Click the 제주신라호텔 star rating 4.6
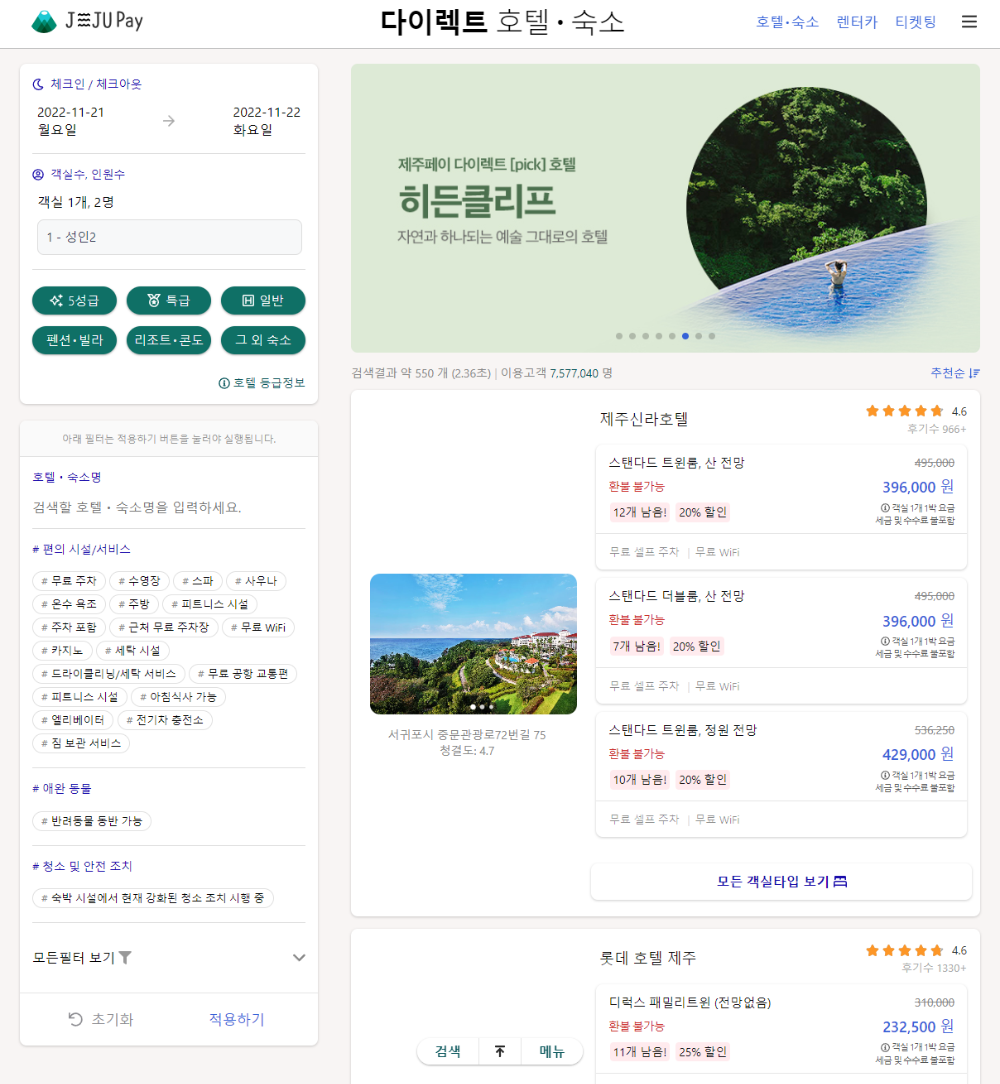The width and height of the screenshot is (1000, 1084). click(916, 411)
